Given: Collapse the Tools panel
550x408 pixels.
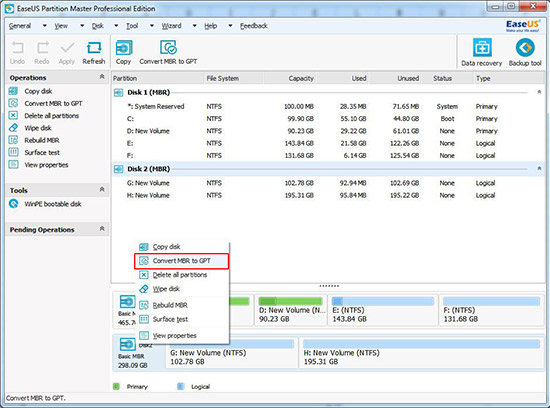Looking at the screenshot, I should 102,189.
